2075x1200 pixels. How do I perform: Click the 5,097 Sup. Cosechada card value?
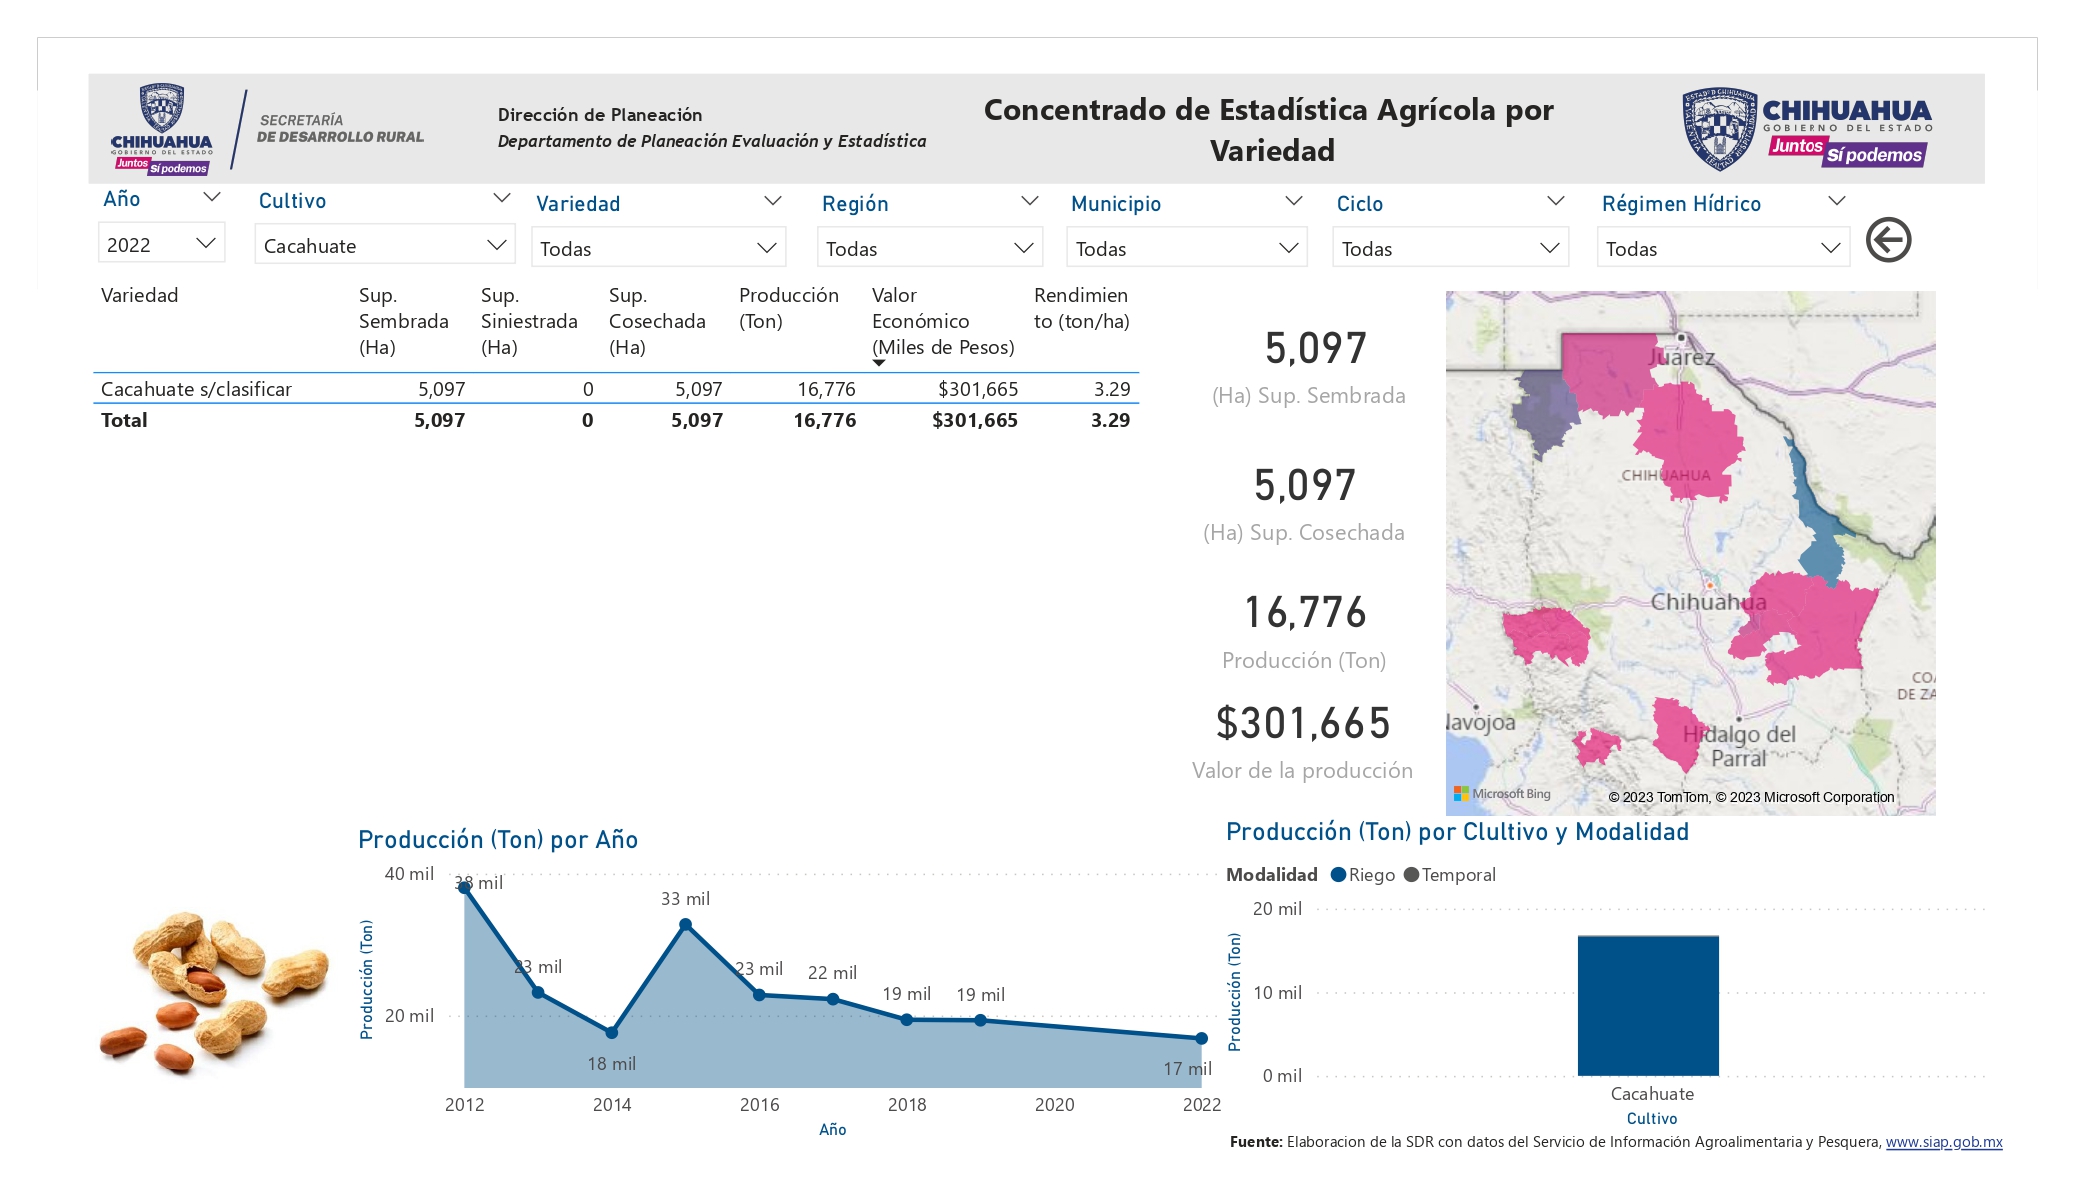tap(1305, 485)
